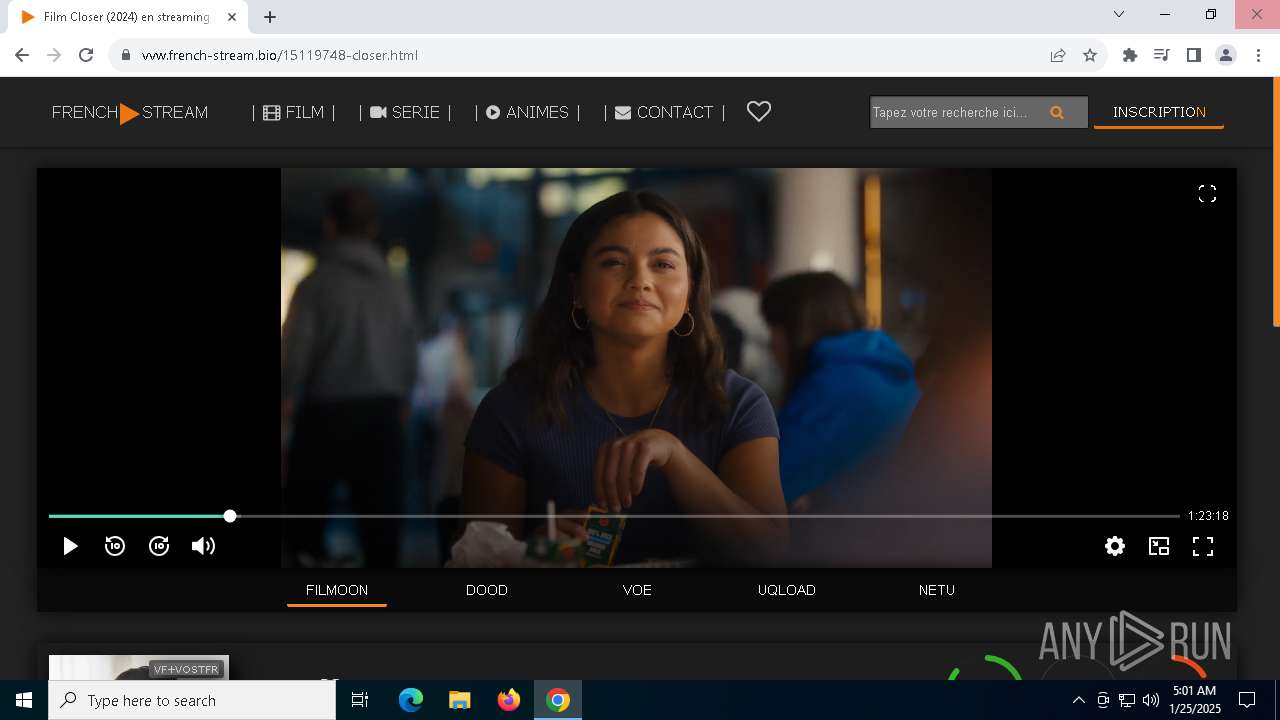
Task: Reload the current page
Action: [86, 55]
